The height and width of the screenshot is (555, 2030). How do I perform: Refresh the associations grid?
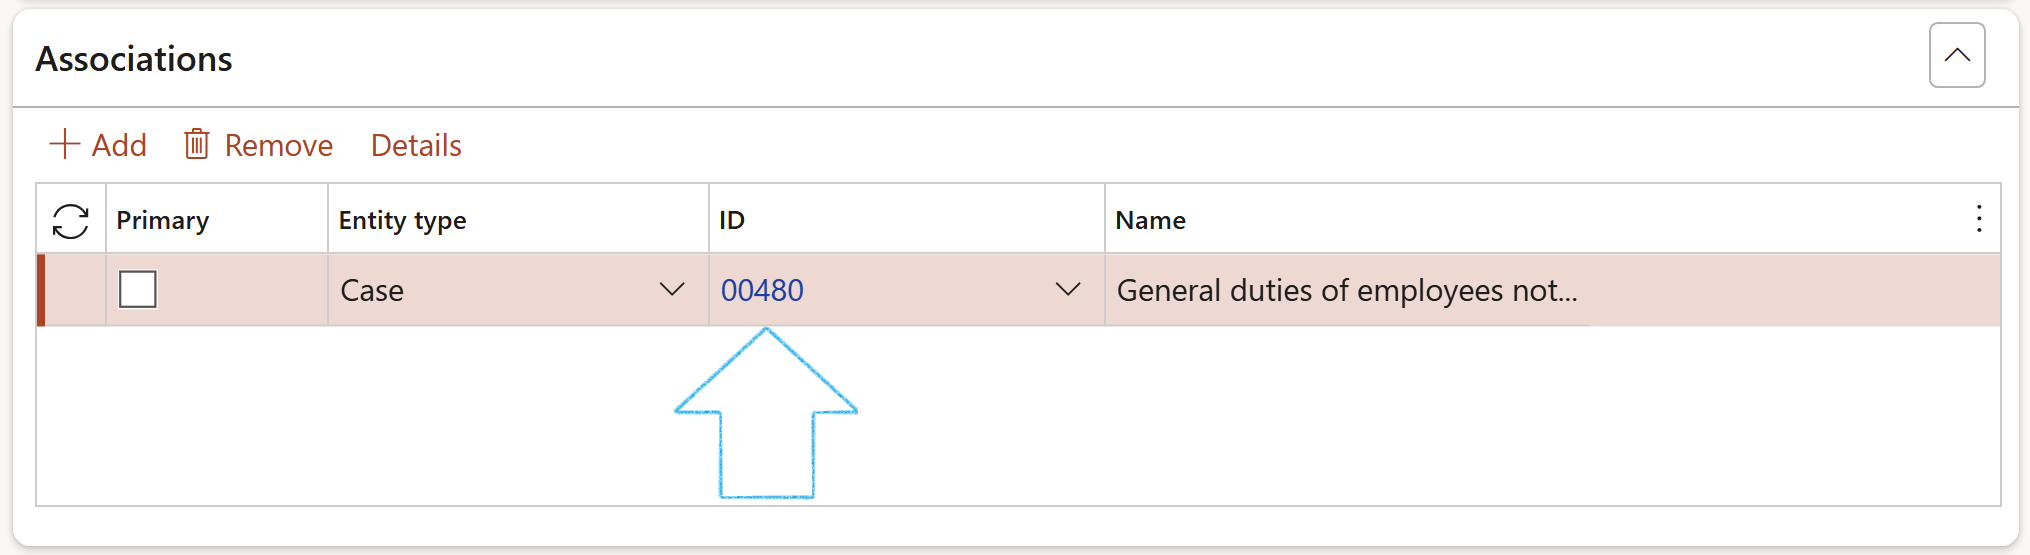coord(71,220)
